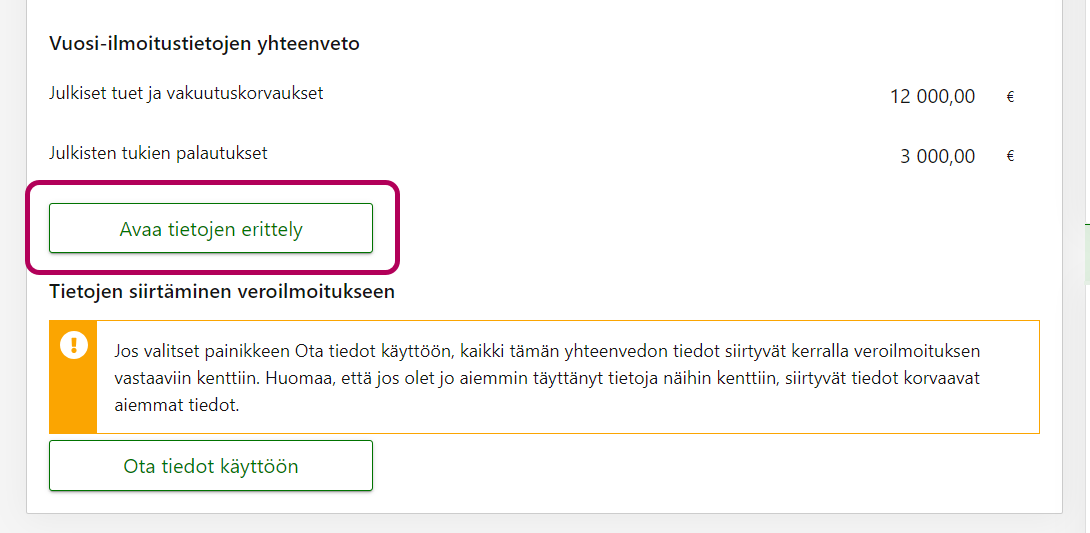Click the gray page background below the card
Image resolution: width=1090 pixels, height=533 pixels.
tap(545, 525)
